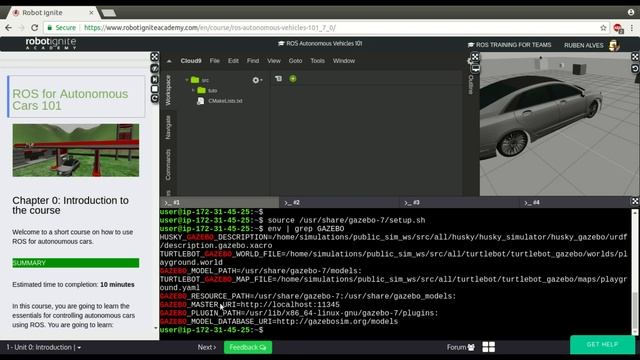
Task: Open the File menu
Action: click(215, 61)
